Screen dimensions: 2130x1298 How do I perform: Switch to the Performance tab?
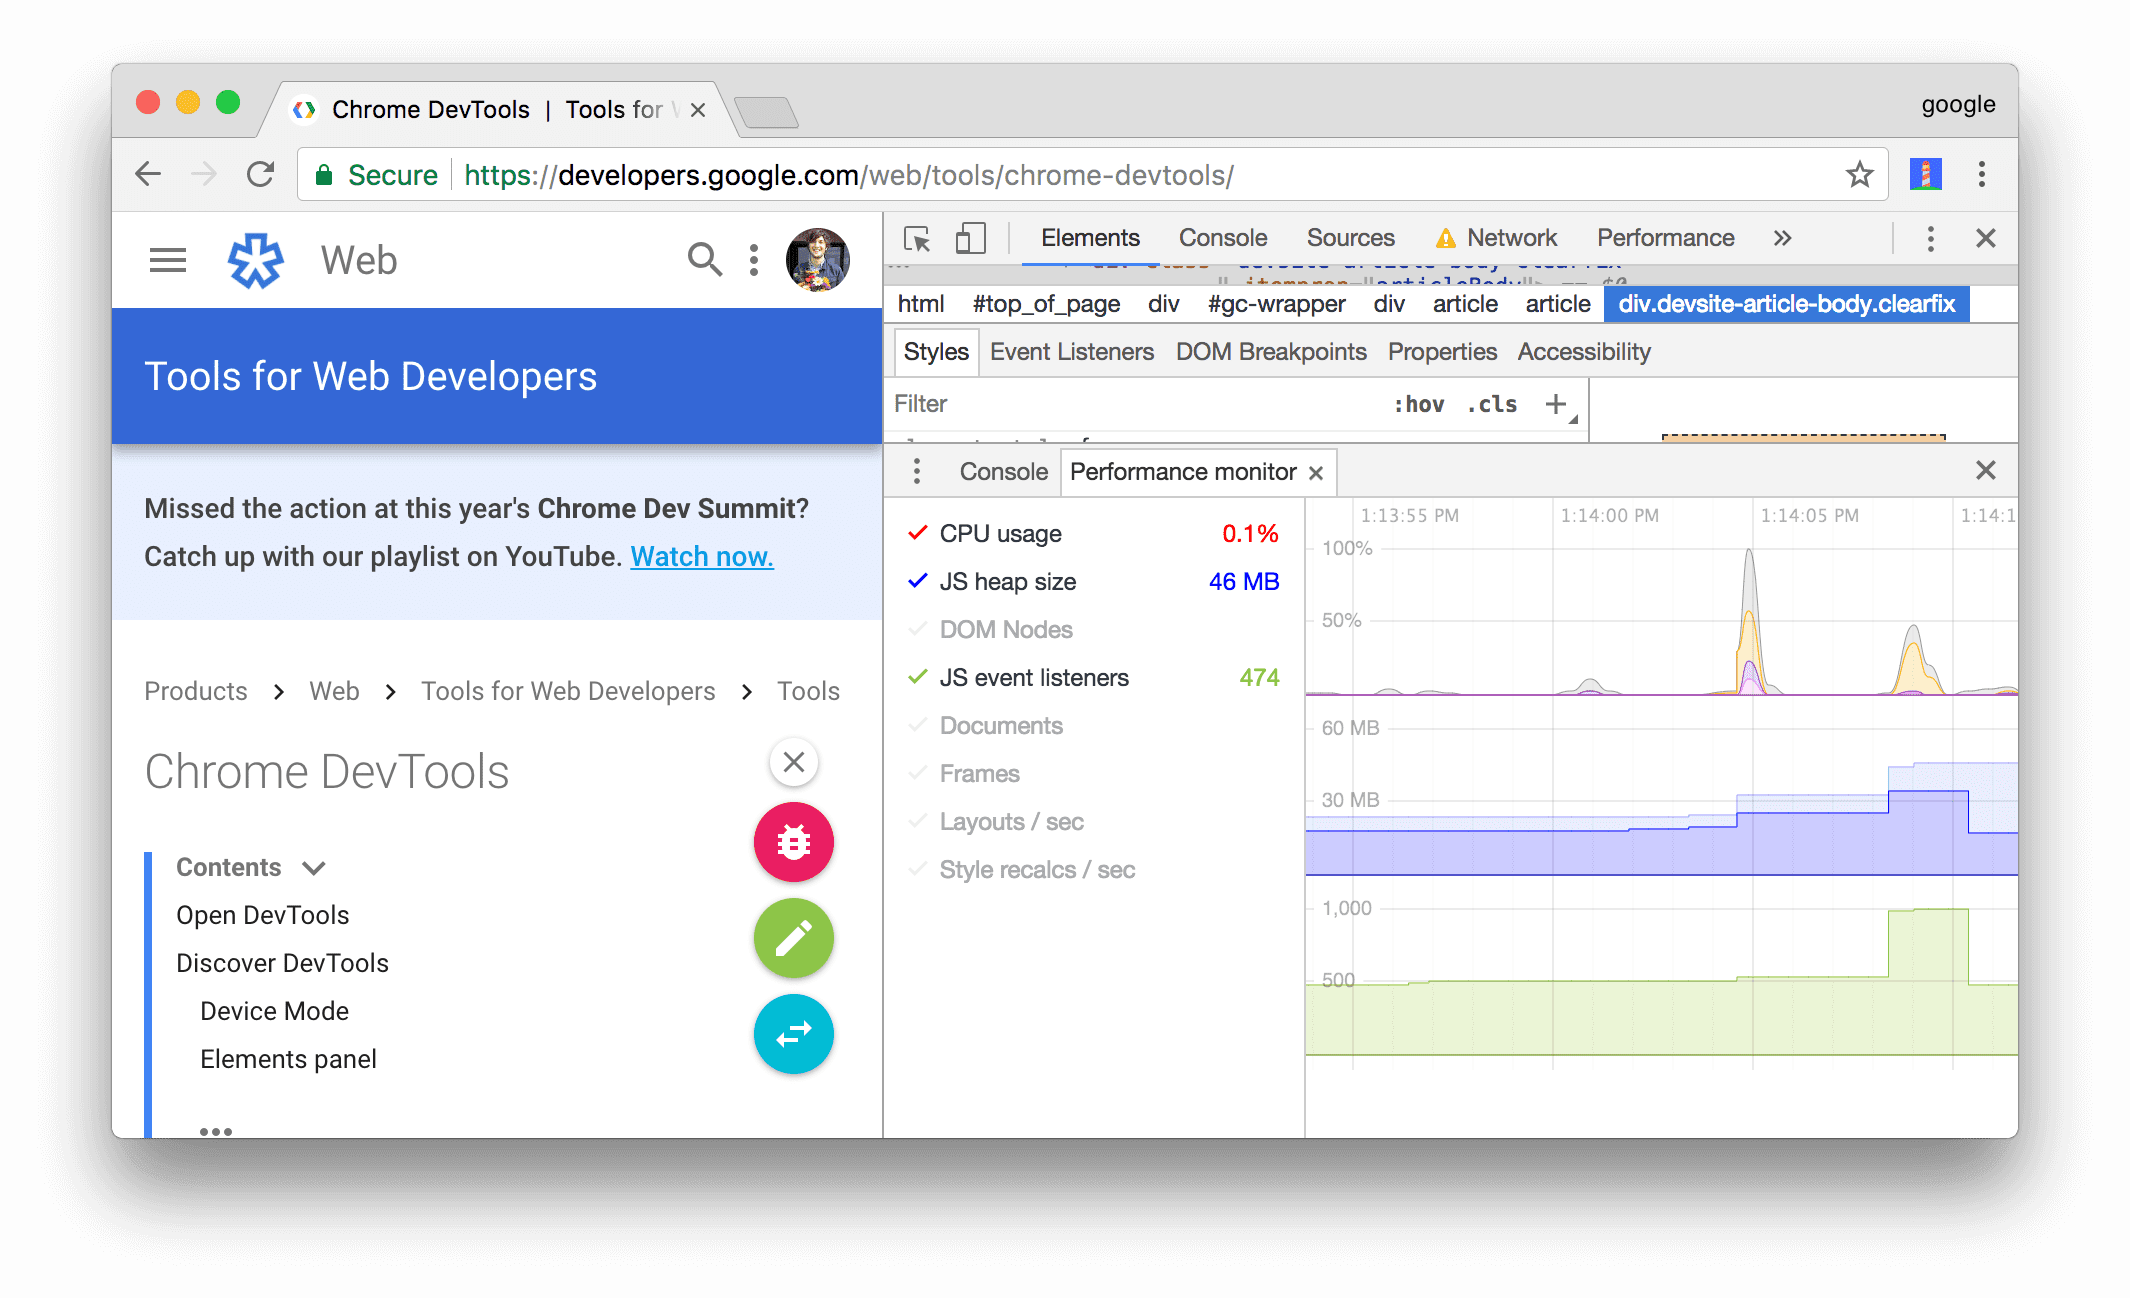[1663, 239]
